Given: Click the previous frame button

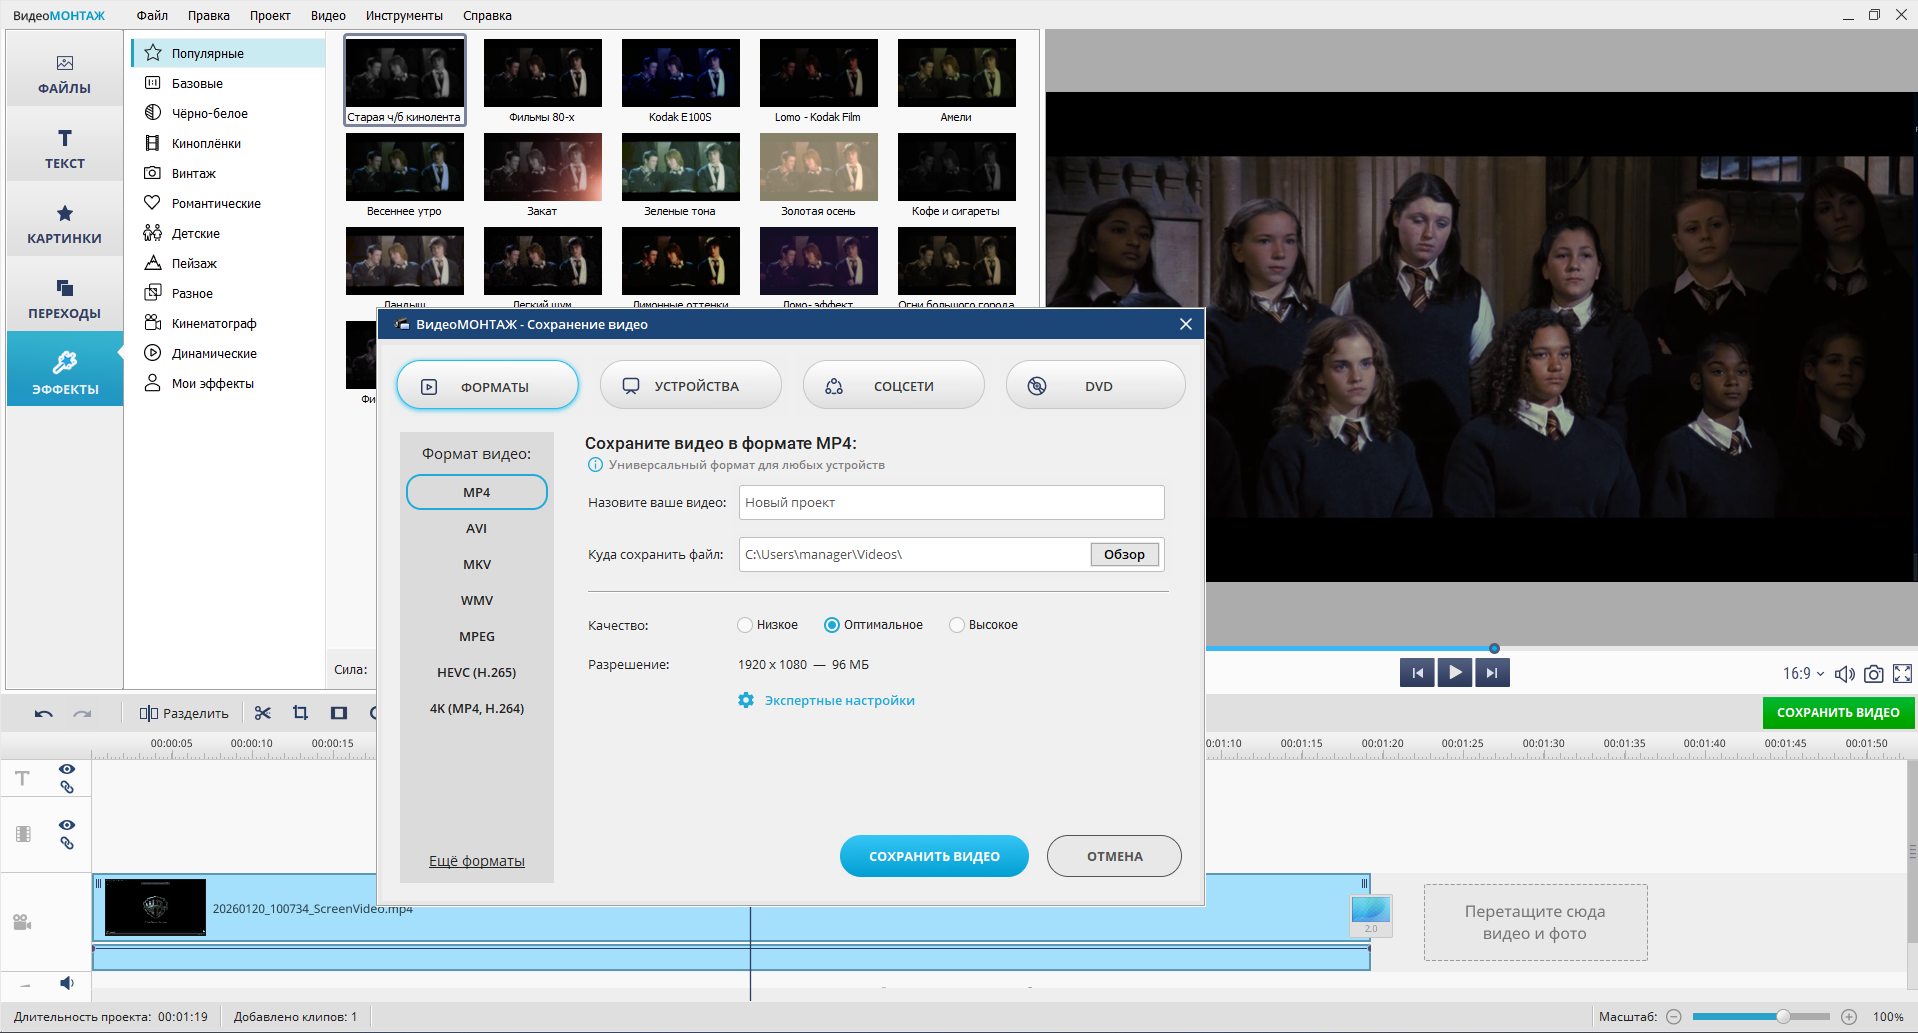Looking at the screenshot, I should pos(1417,673).
